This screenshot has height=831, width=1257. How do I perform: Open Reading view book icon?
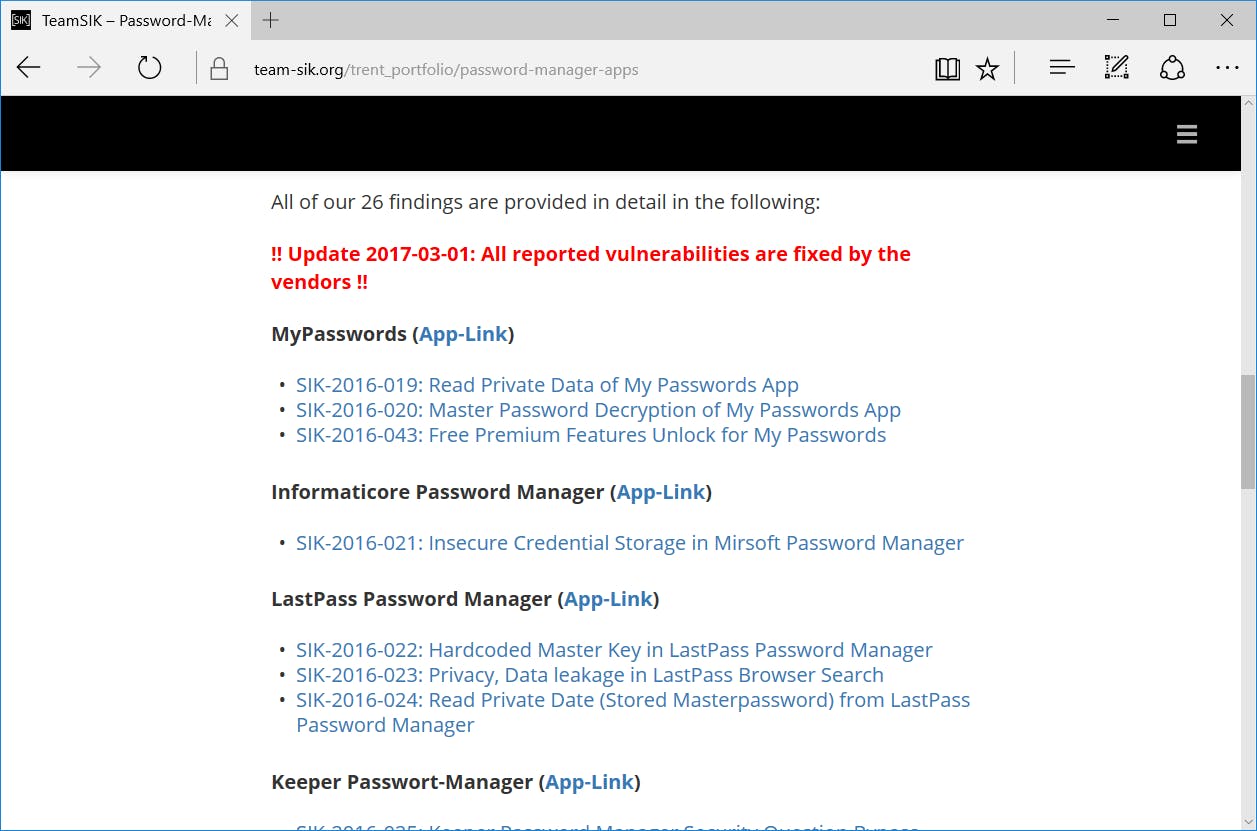(947, 68)
